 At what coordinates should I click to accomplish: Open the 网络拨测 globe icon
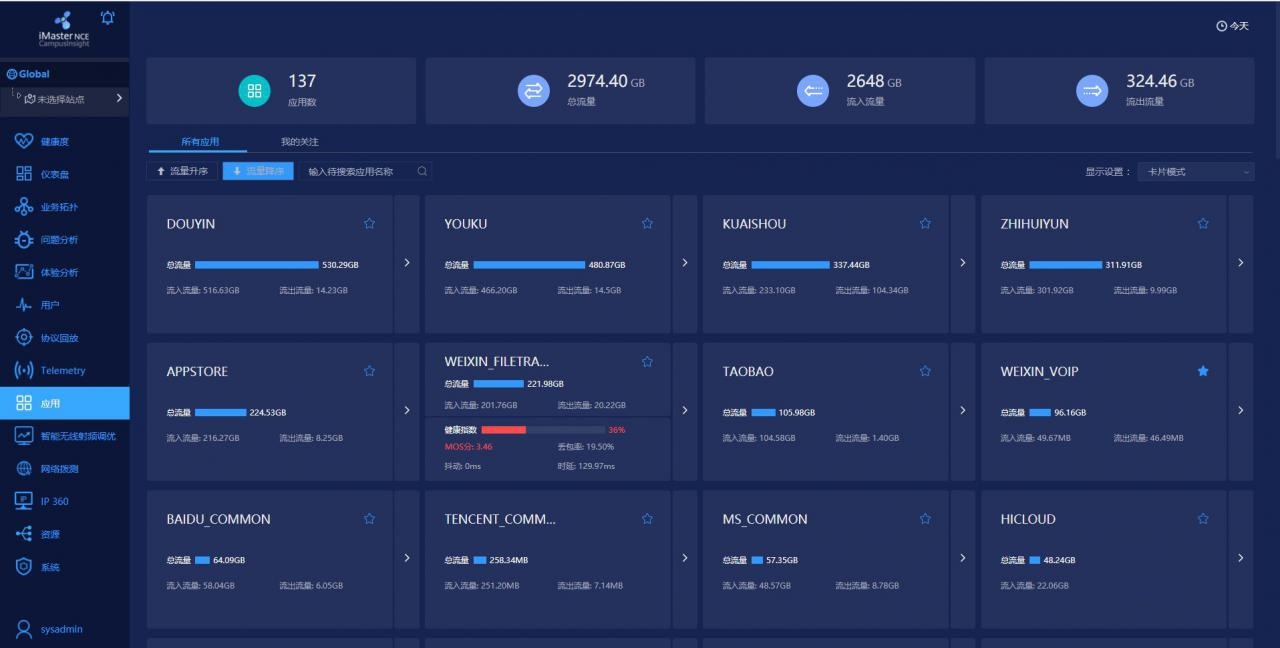click(24, 468)
